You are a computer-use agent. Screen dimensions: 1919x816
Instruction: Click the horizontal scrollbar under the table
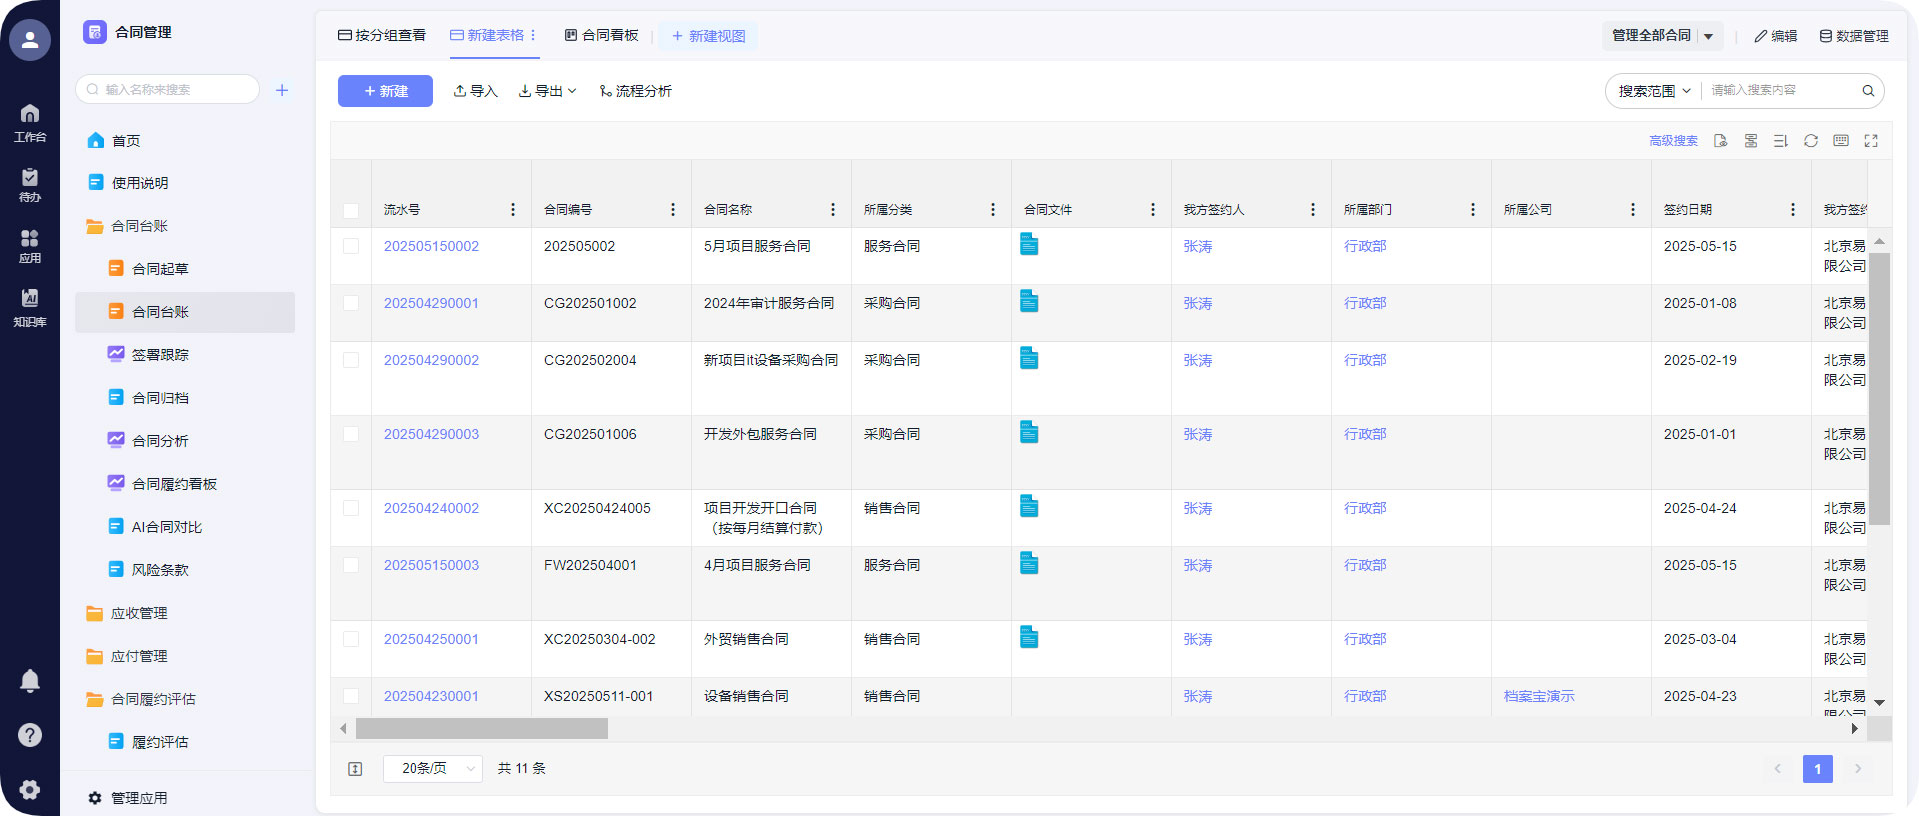pos(481,729)
